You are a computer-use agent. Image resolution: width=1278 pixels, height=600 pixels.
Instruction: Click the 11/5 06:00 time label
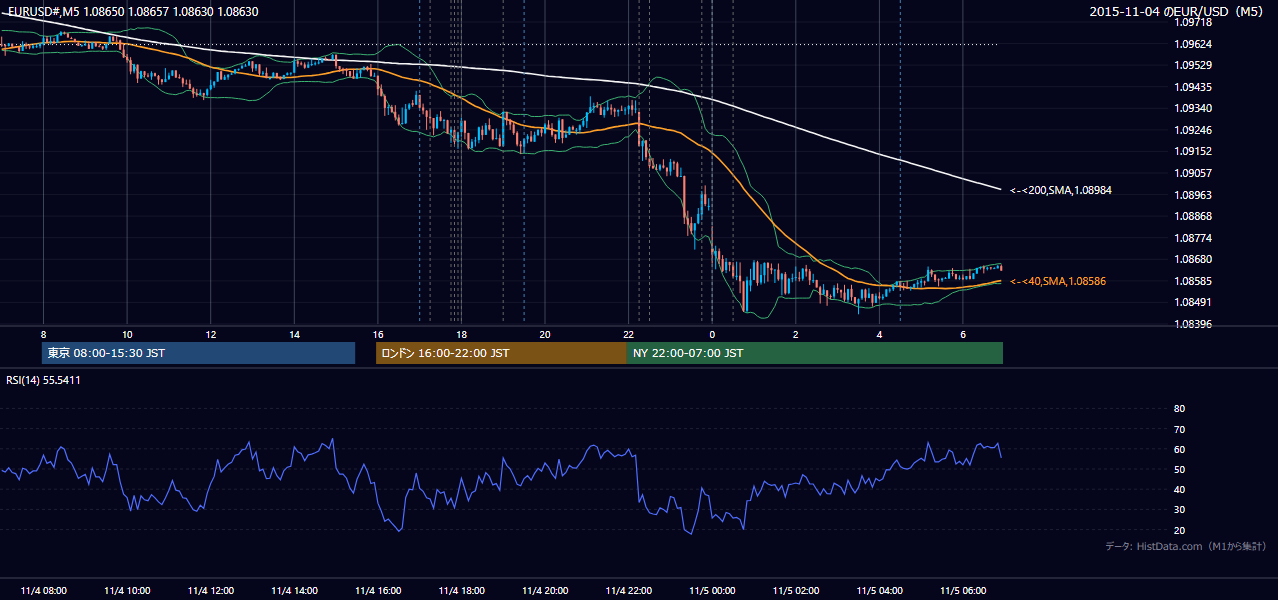963,591
